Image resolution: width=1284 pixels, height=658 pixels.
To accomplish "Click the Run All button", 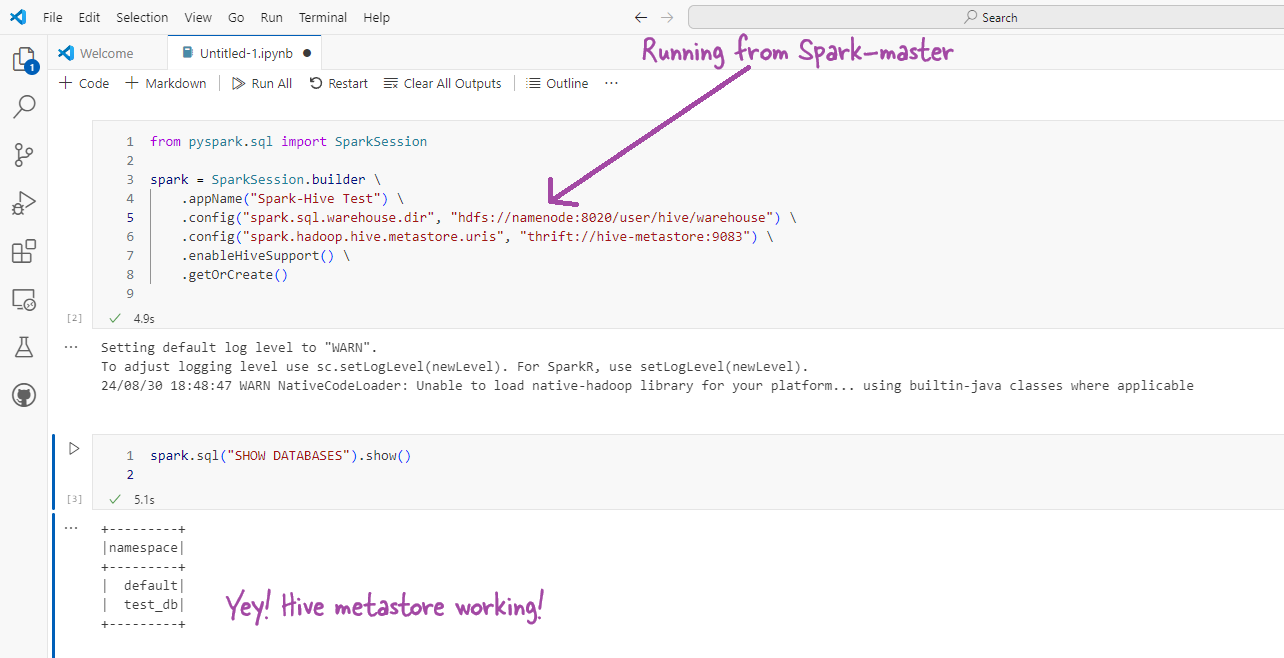I will tap(262, 83).
